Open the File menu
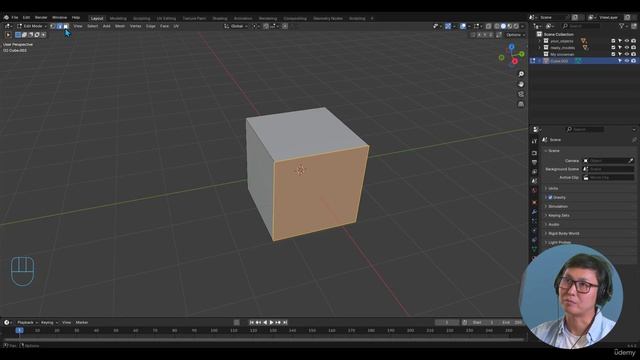This screenshot has height=360, width=640. pyautogui.click(x=15, y=18)
